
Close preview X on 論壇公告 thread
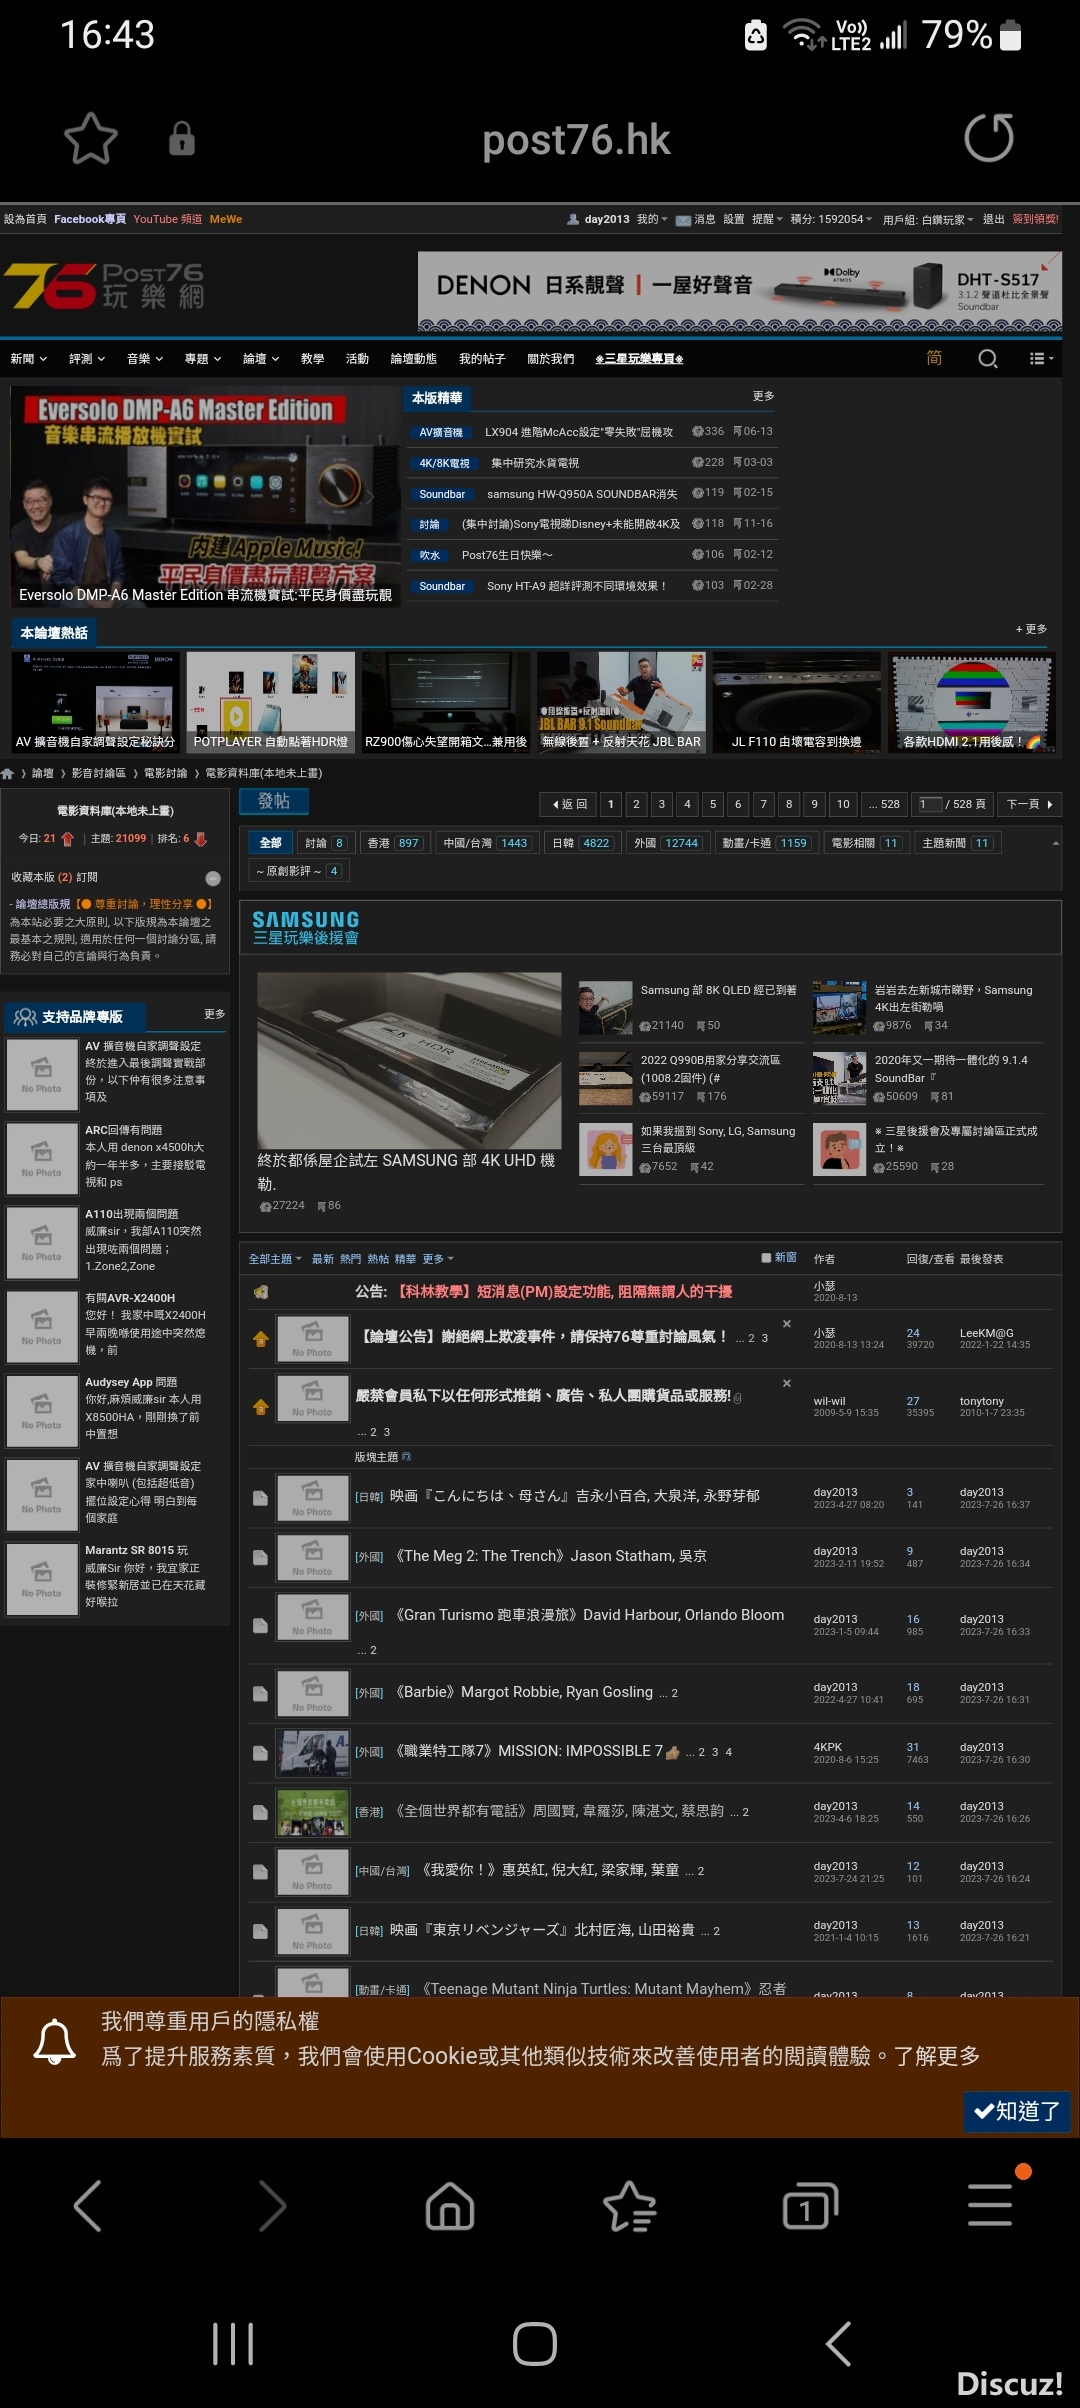click(x=787, y=1324)
